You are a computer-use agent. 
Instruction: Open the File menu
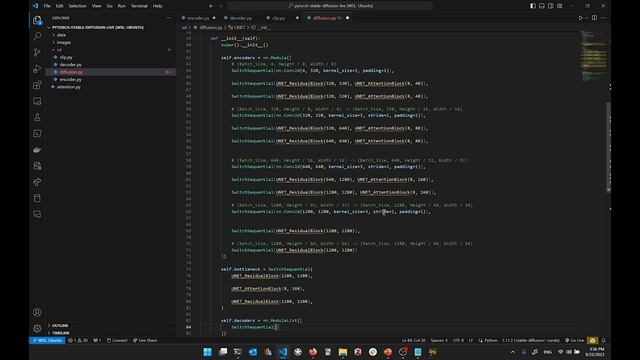[x=47, y=6]
